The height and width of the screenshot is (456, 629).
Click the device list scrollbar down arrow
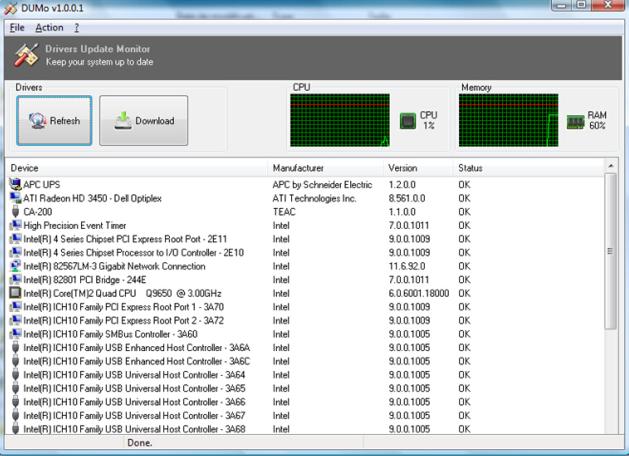pyautogui.click(x=611, y=428)
